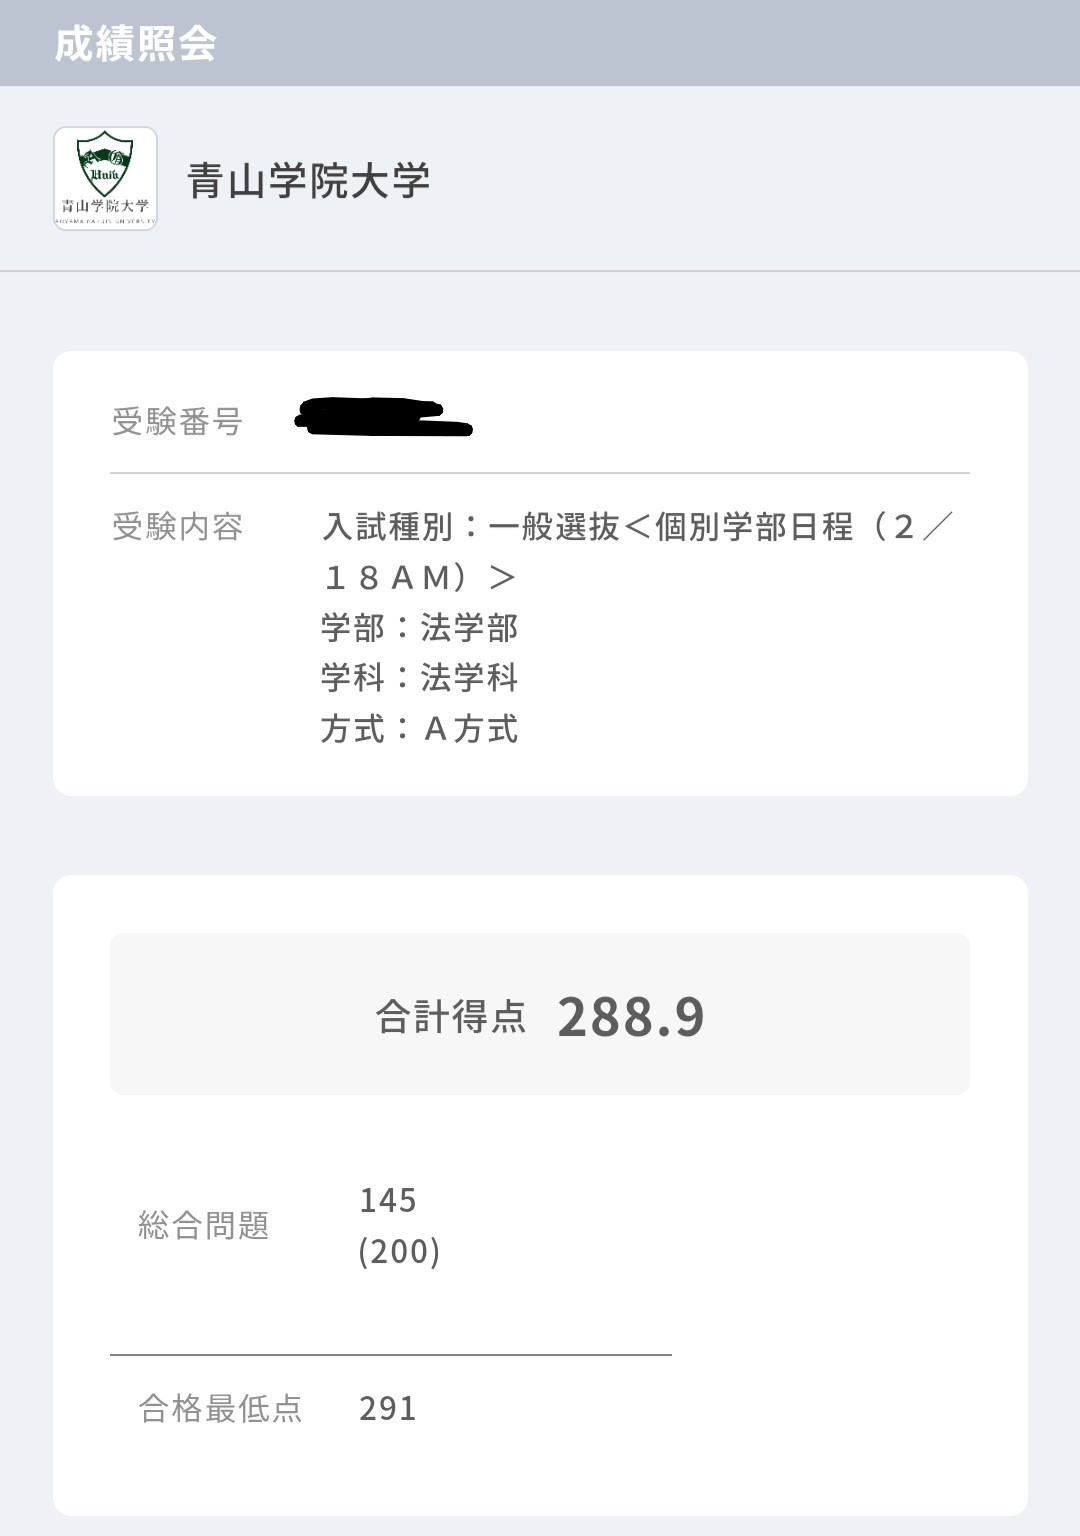Tap the 145 subject score
This screenshot has height=1536, width=1080.
(388, 1200)
